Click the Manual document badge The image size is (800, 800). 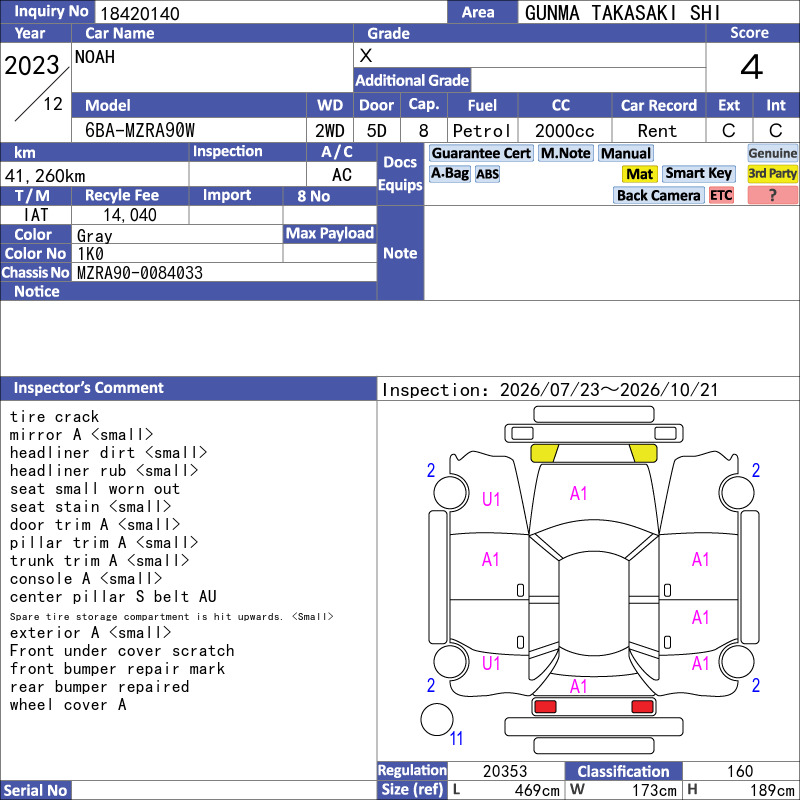coord(626,153)
